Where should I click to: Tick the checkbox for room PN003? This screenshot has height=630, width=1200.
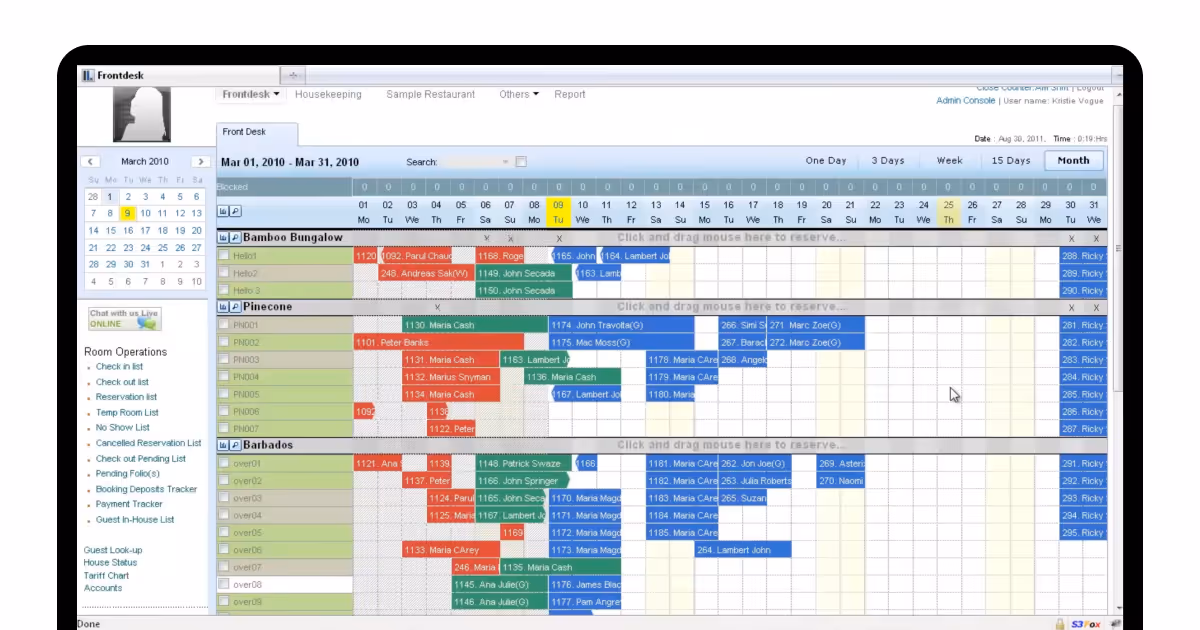coord(224,360)
